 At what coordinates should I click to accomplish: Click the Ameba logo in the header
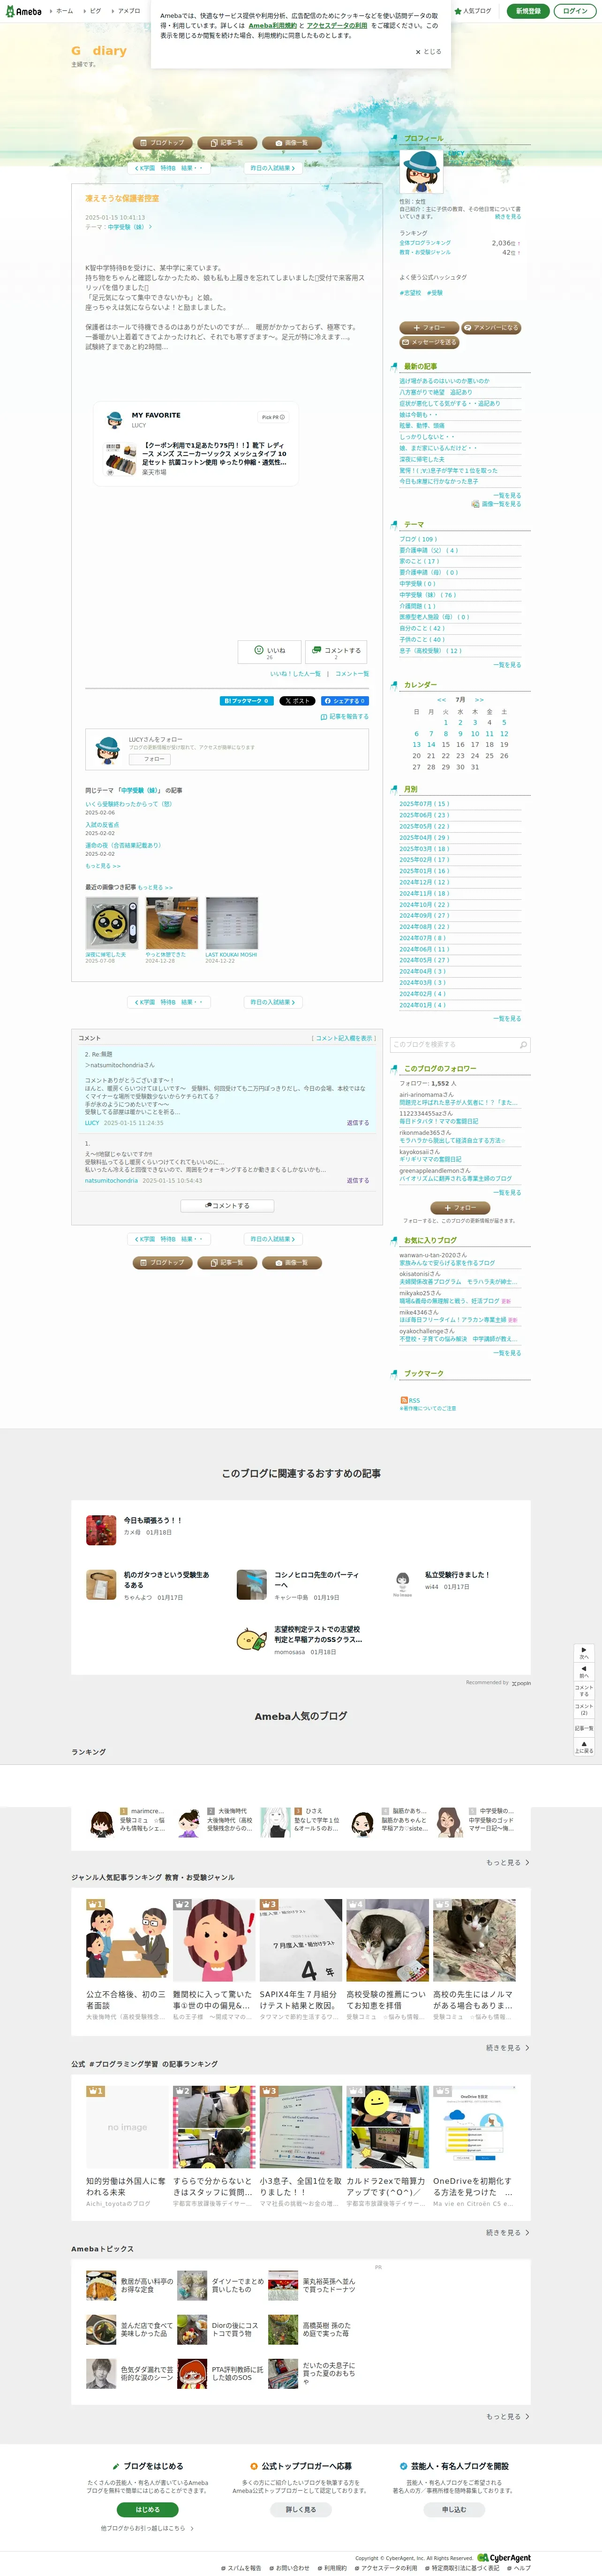[x=24, y=11]
